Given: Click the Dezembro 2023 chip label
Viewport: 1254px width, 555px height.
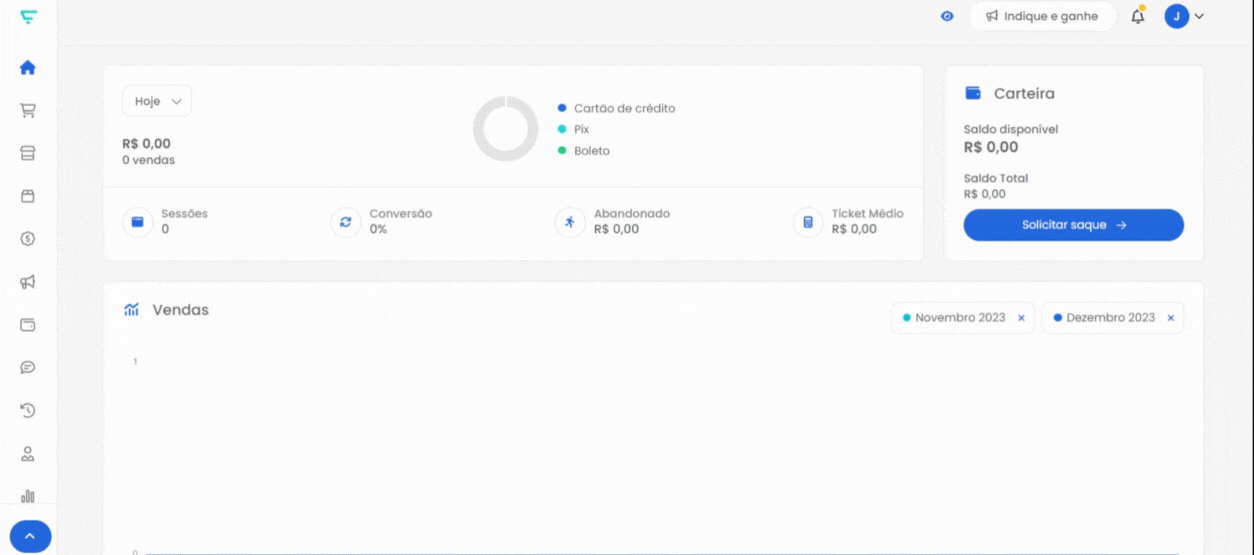Looking at the screenshot, I should pyautogui.click(x=1111, y=318).
